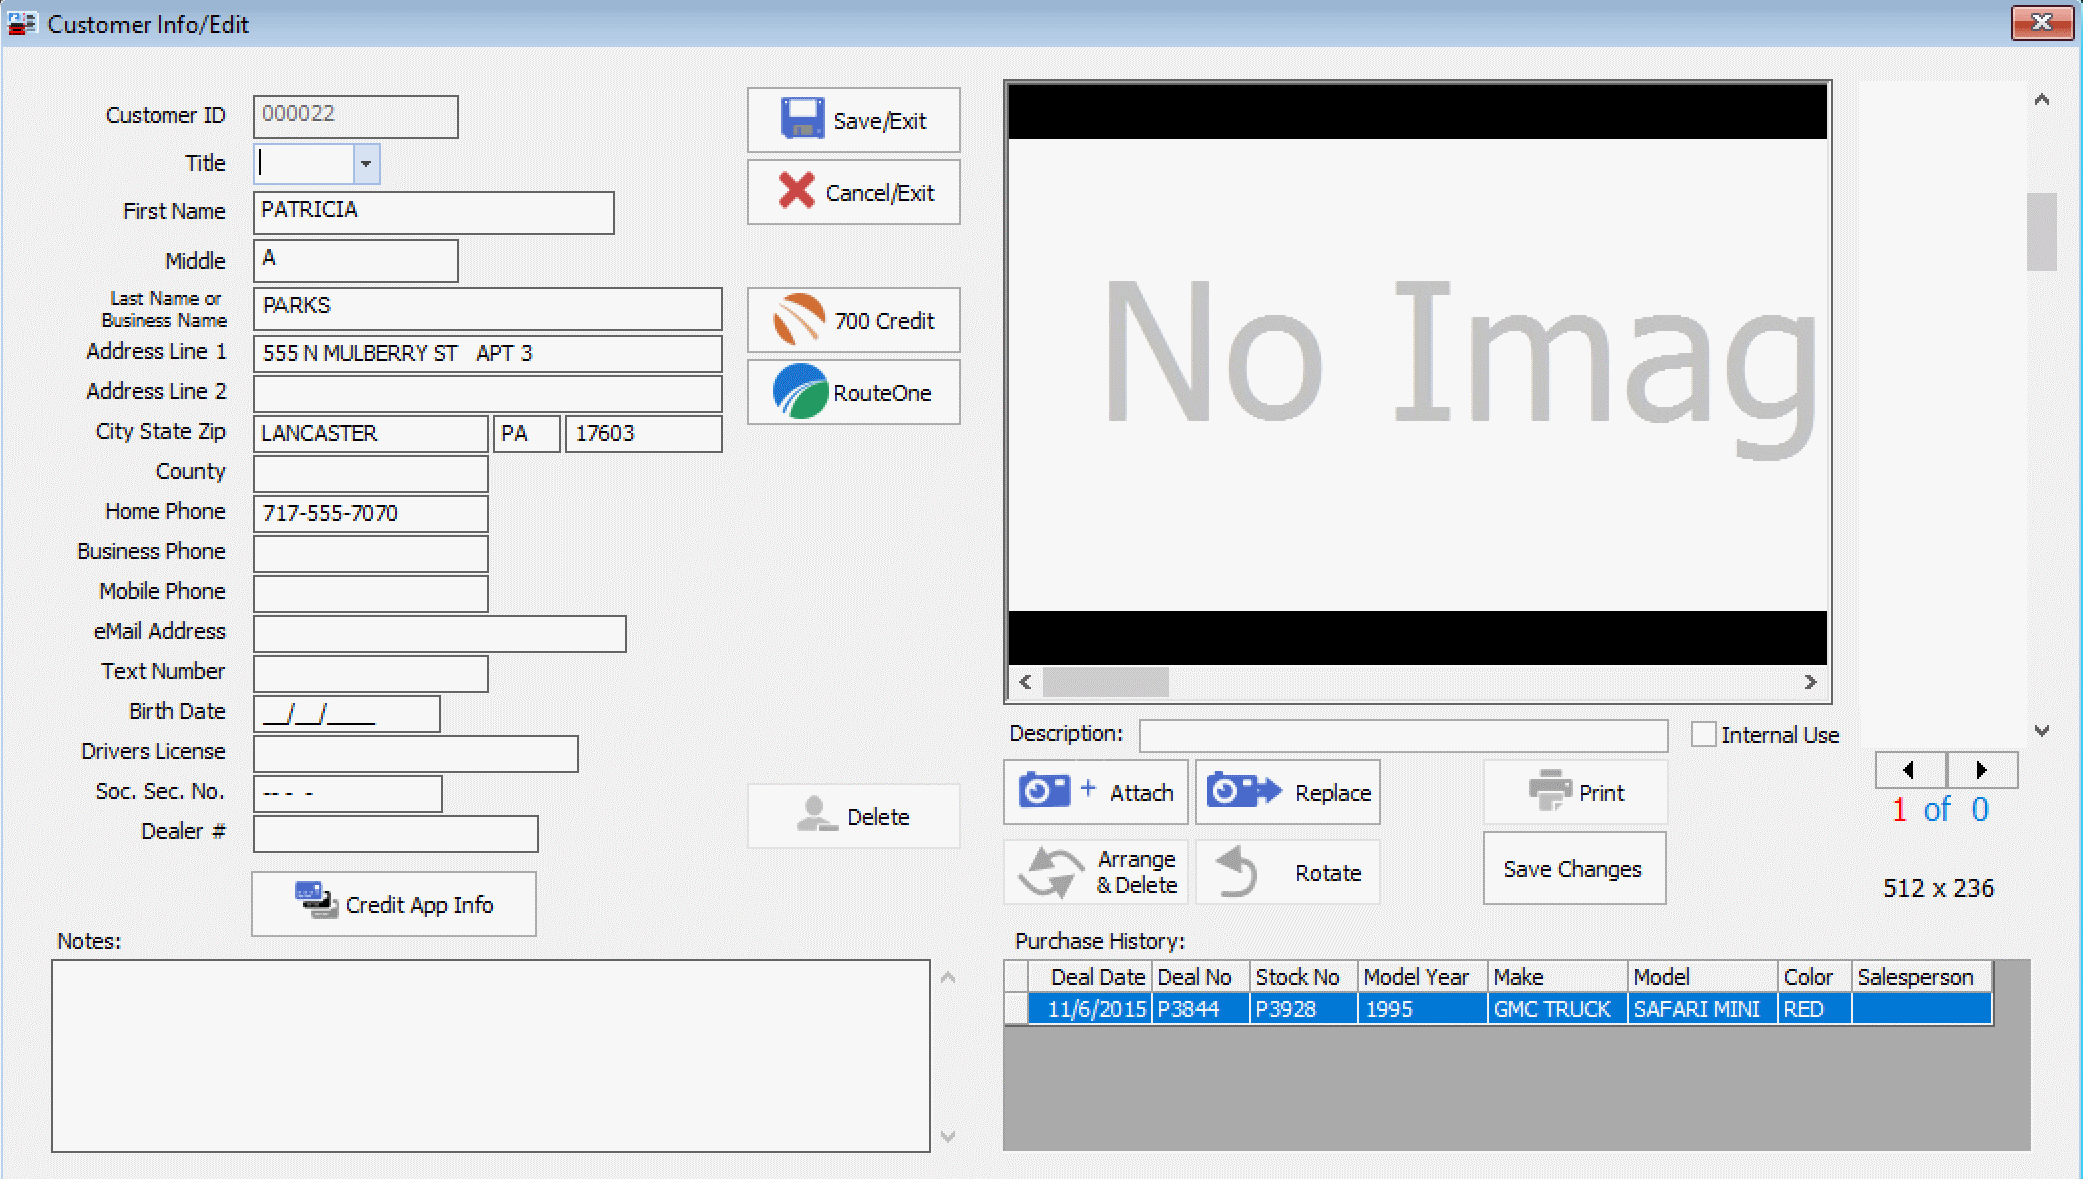Click the Delete person icon
The width and height of the screenshot is (2083, 1179).
tap(817, 815)
